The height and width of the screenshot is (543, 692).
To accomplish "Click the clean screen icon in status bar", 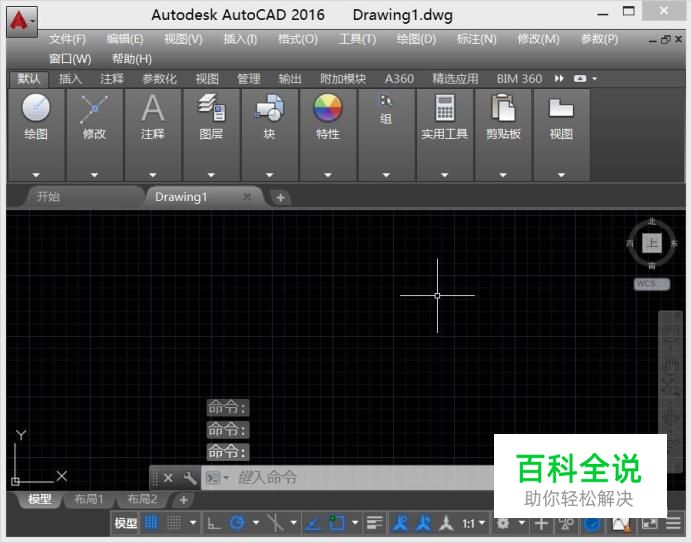I will (649, 524).
